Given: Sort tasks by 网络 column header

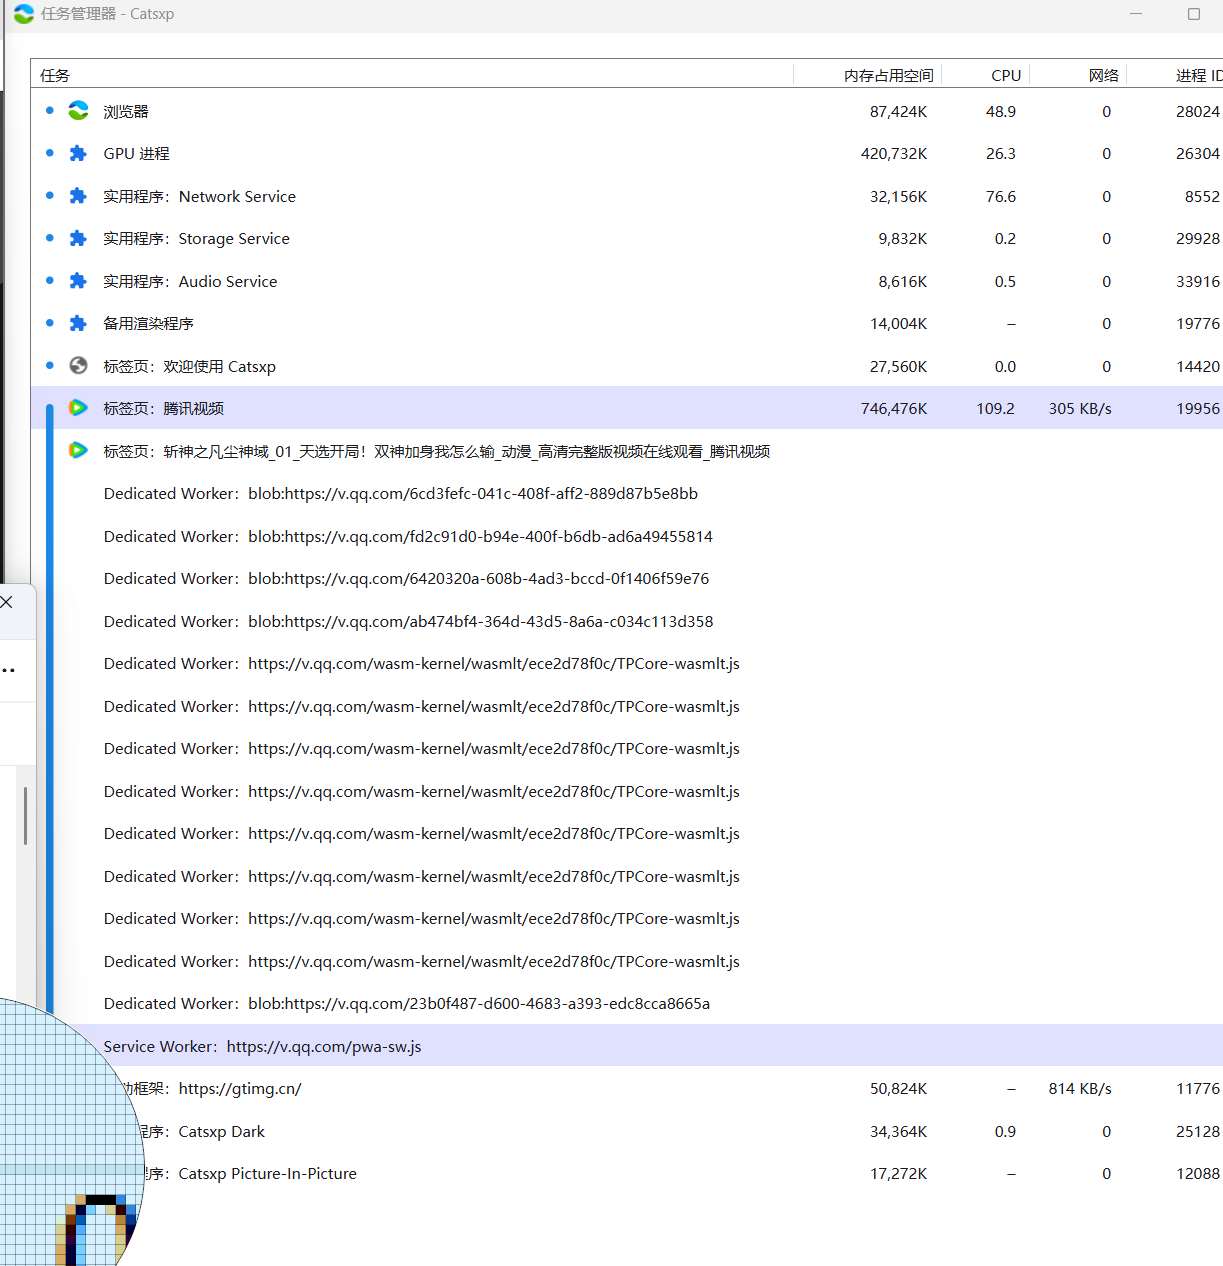Looking at the screenshot, I should pos(1103,76).
